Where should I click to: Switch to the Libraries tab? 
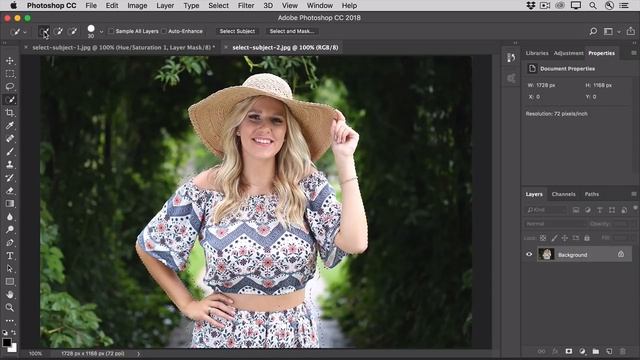(537, 53)
